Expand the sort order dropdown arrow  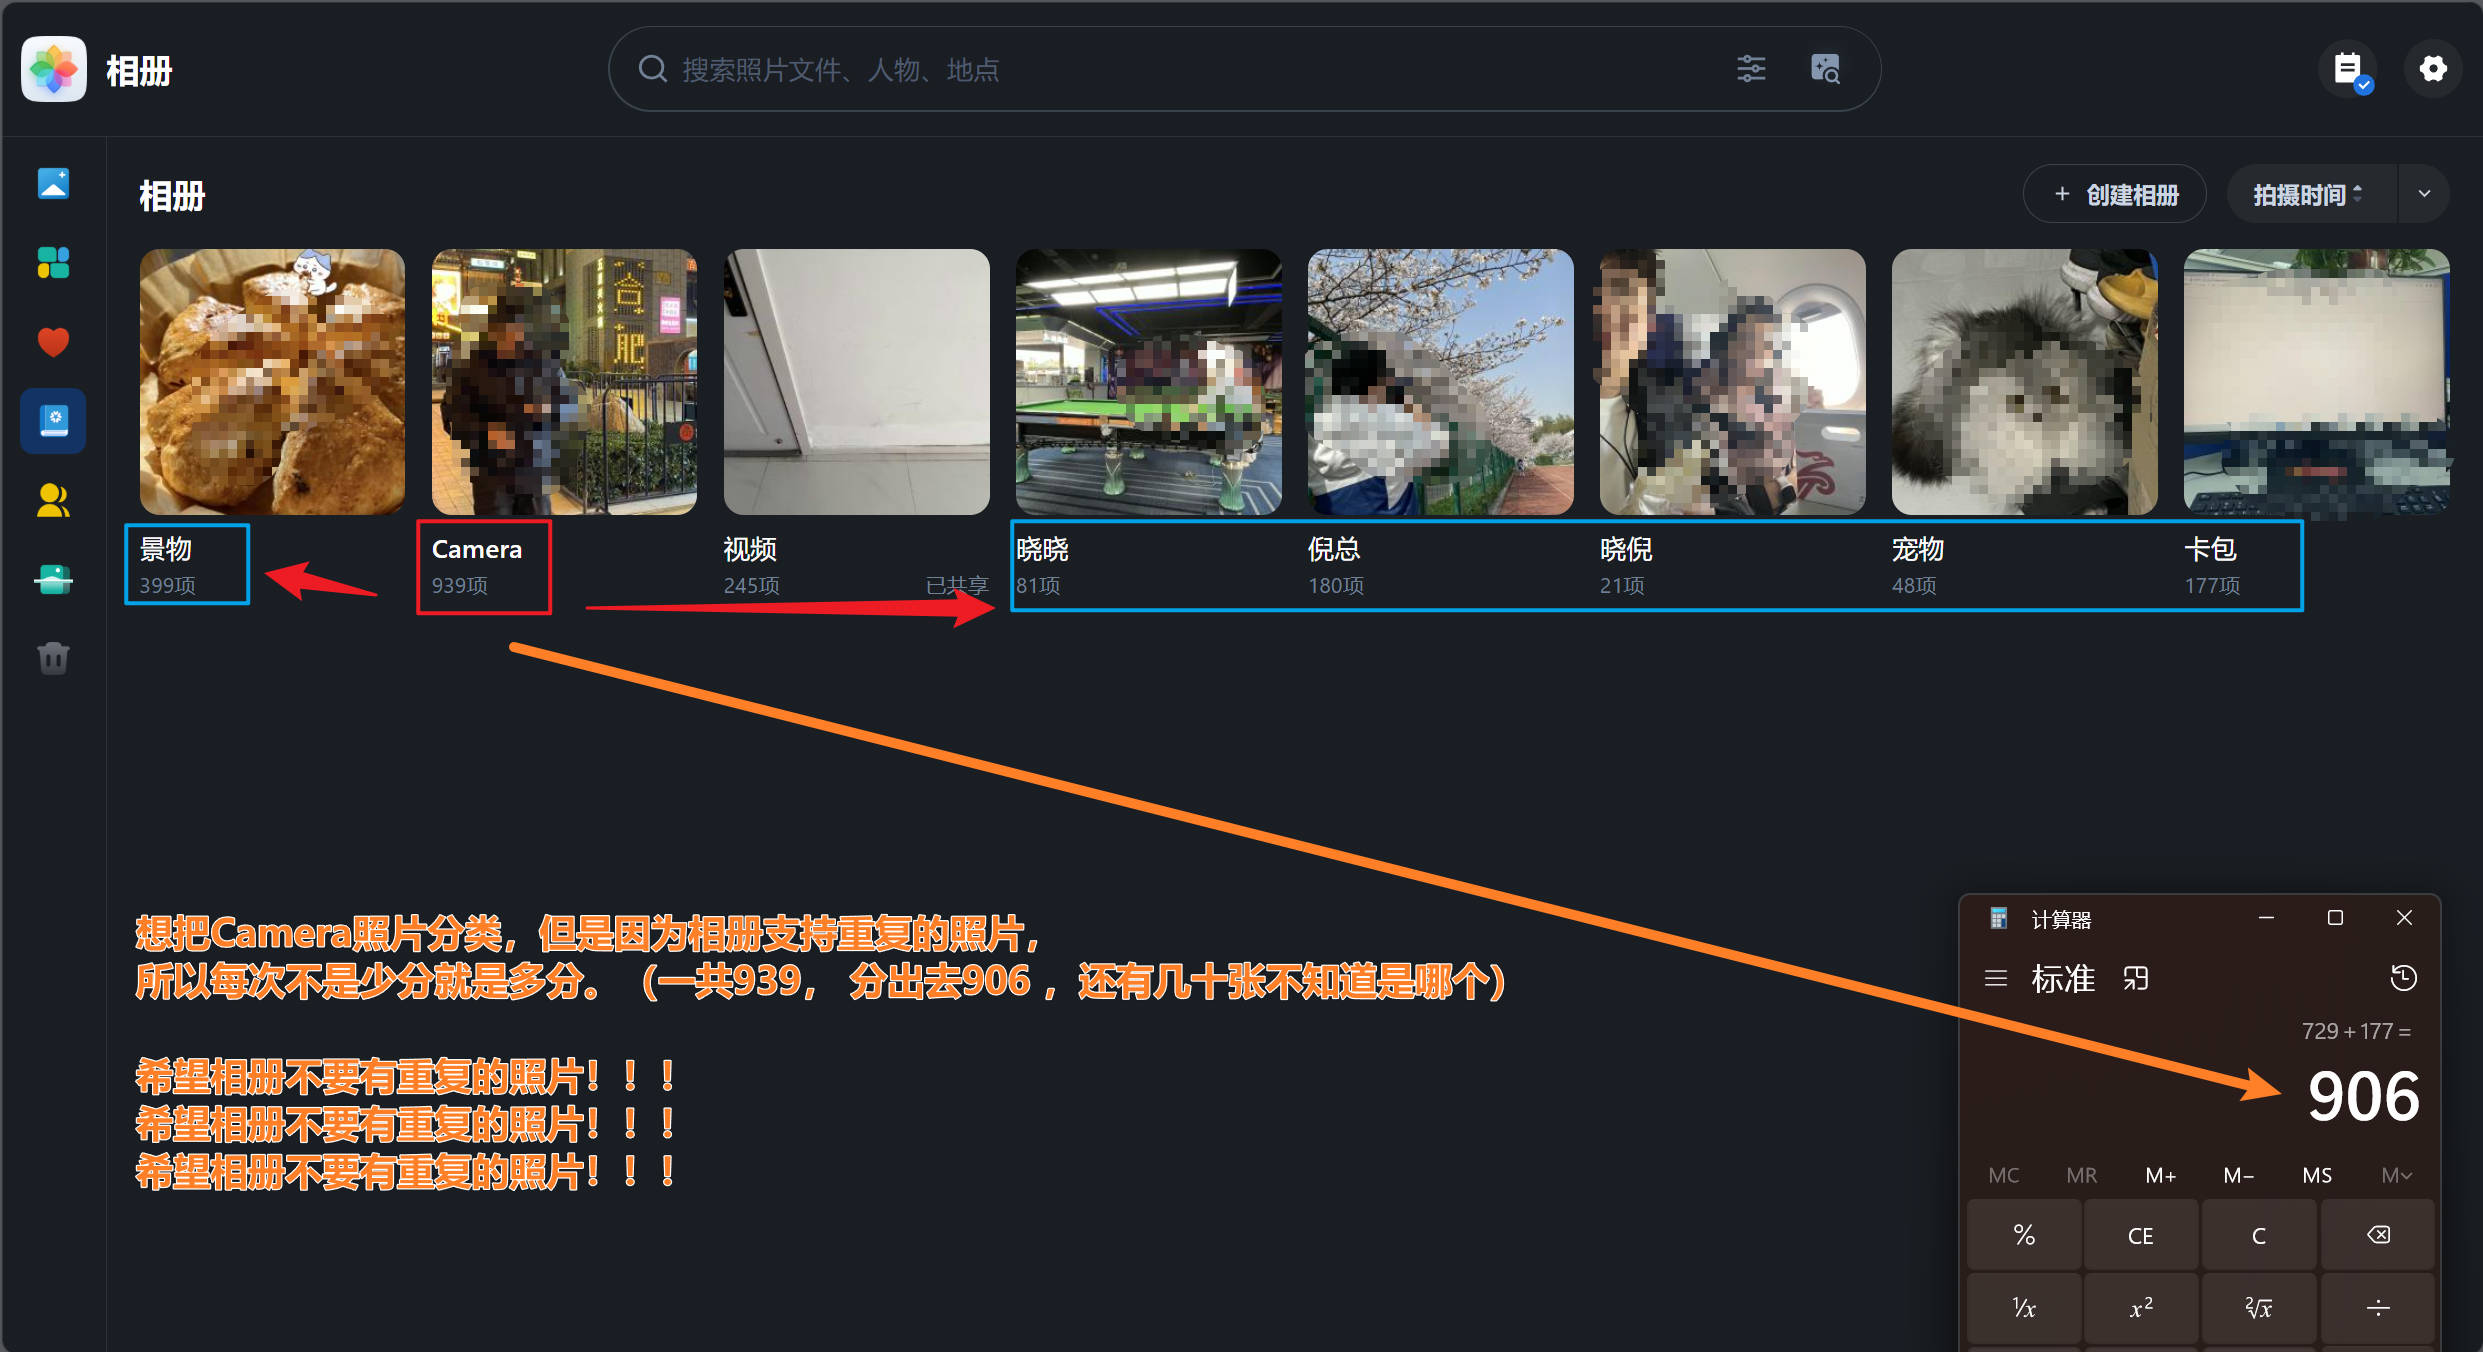click(x=2424, y=194)
